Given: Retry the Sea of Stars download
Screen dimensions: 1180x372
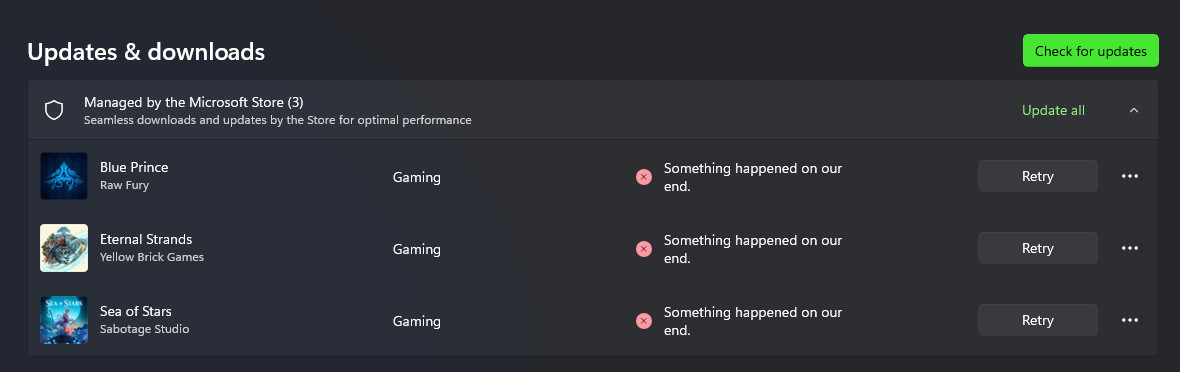Looking at the screenshot, I should (x=1038, y=320).
